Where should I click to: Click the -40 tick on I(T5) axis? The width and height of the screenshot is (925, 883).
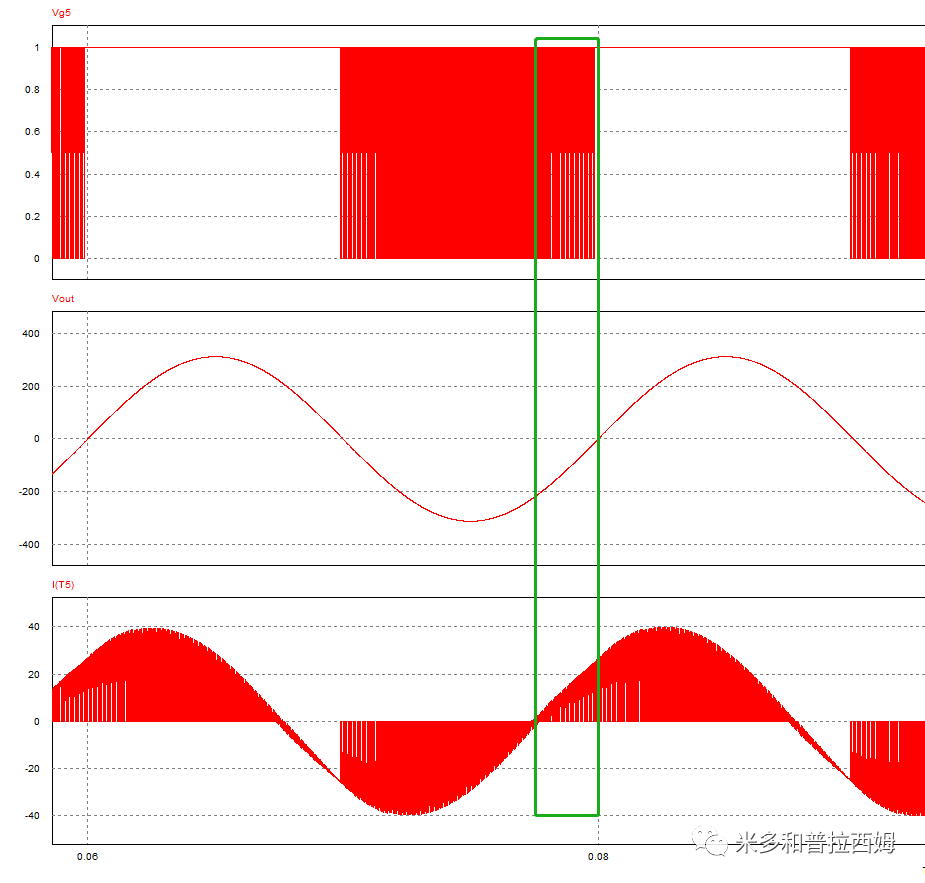tap(32, 816)
